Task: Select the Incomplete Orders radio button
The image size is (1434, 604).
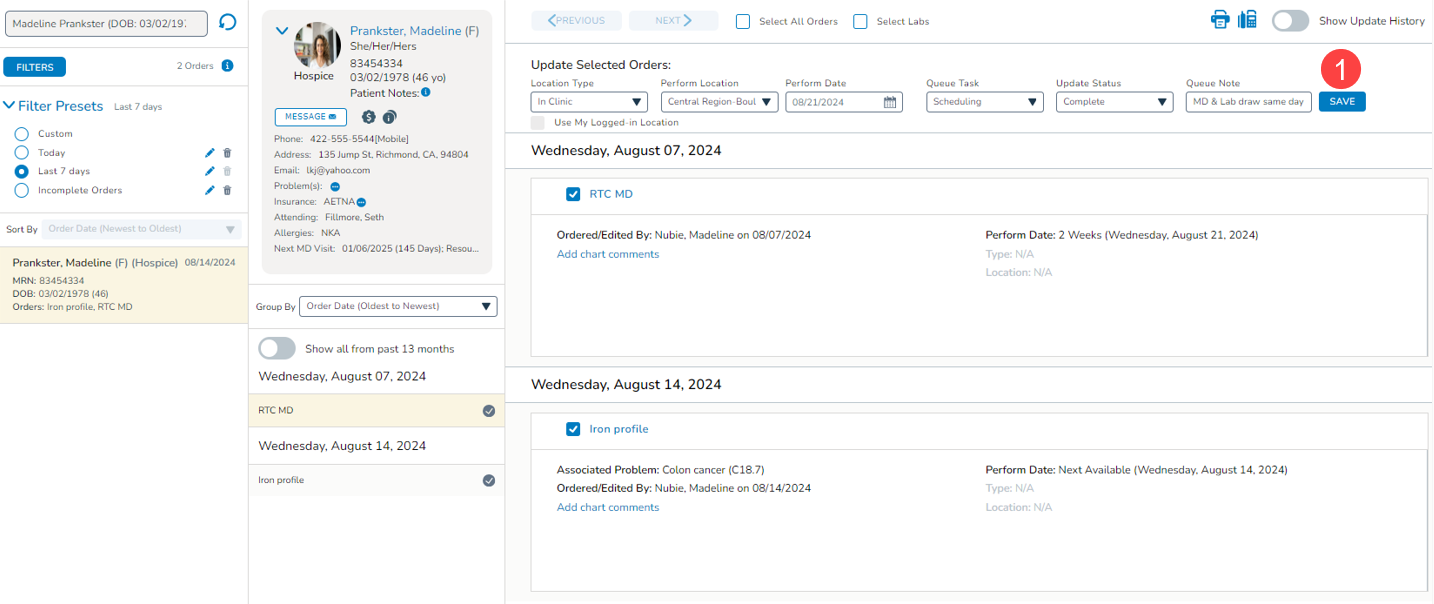Action: (x=21, y=190)
